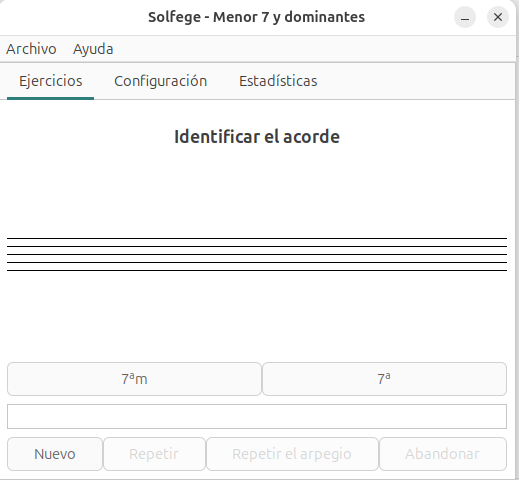This screenshot has height=480, width=519.
Task: Open the Ayuda menu
Action: point(93,49)
